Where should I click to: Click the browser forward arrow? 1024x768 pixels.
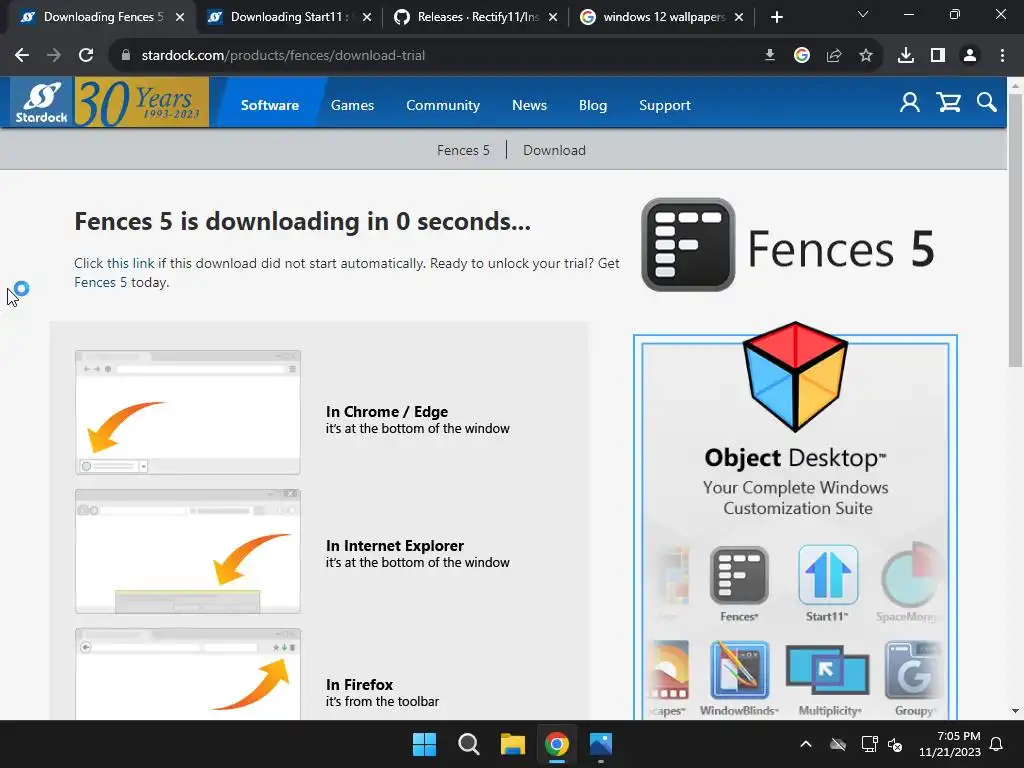(x=54, y=56)
